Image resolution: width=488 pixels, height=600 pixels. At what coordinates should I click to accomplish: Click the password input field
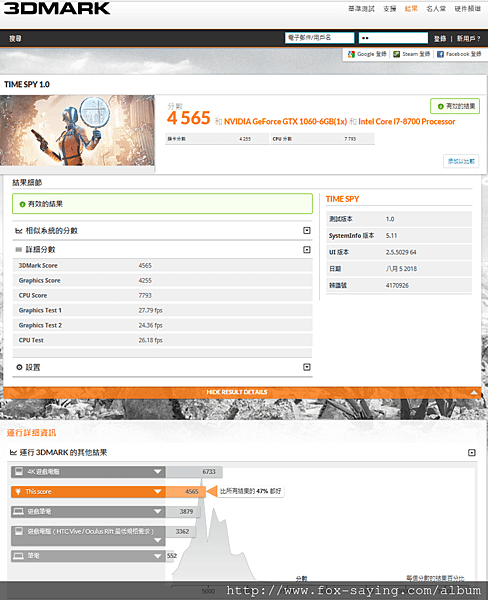[393, 38]
